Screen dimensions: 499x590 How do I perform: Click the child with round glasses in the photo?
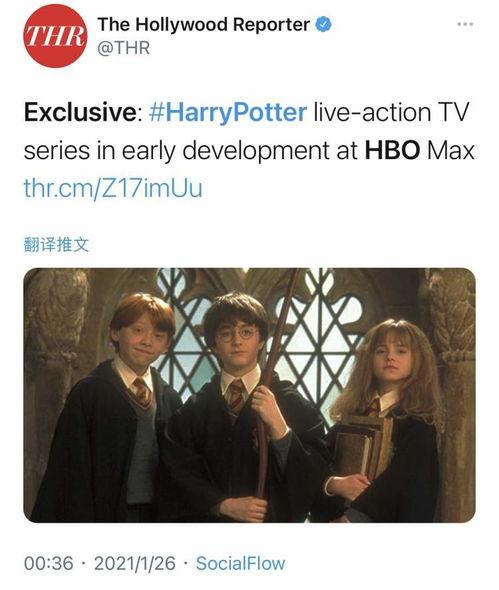(x=241, y=406)
